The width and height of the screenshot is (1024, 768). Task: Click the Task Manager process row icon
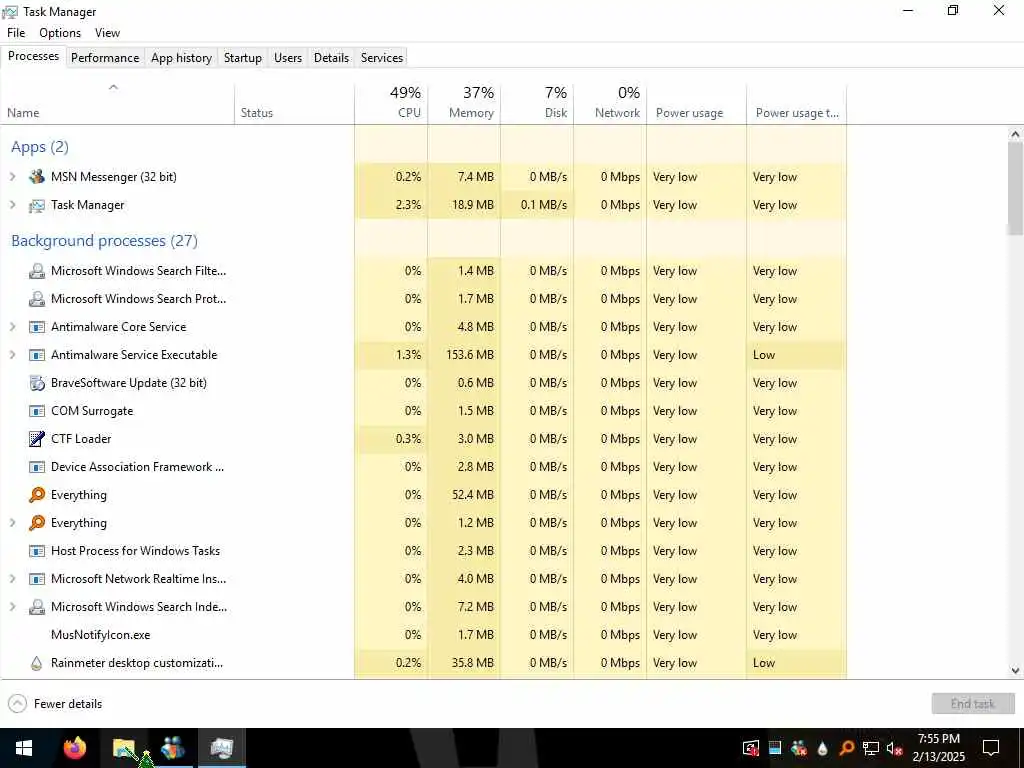point(37,205)
